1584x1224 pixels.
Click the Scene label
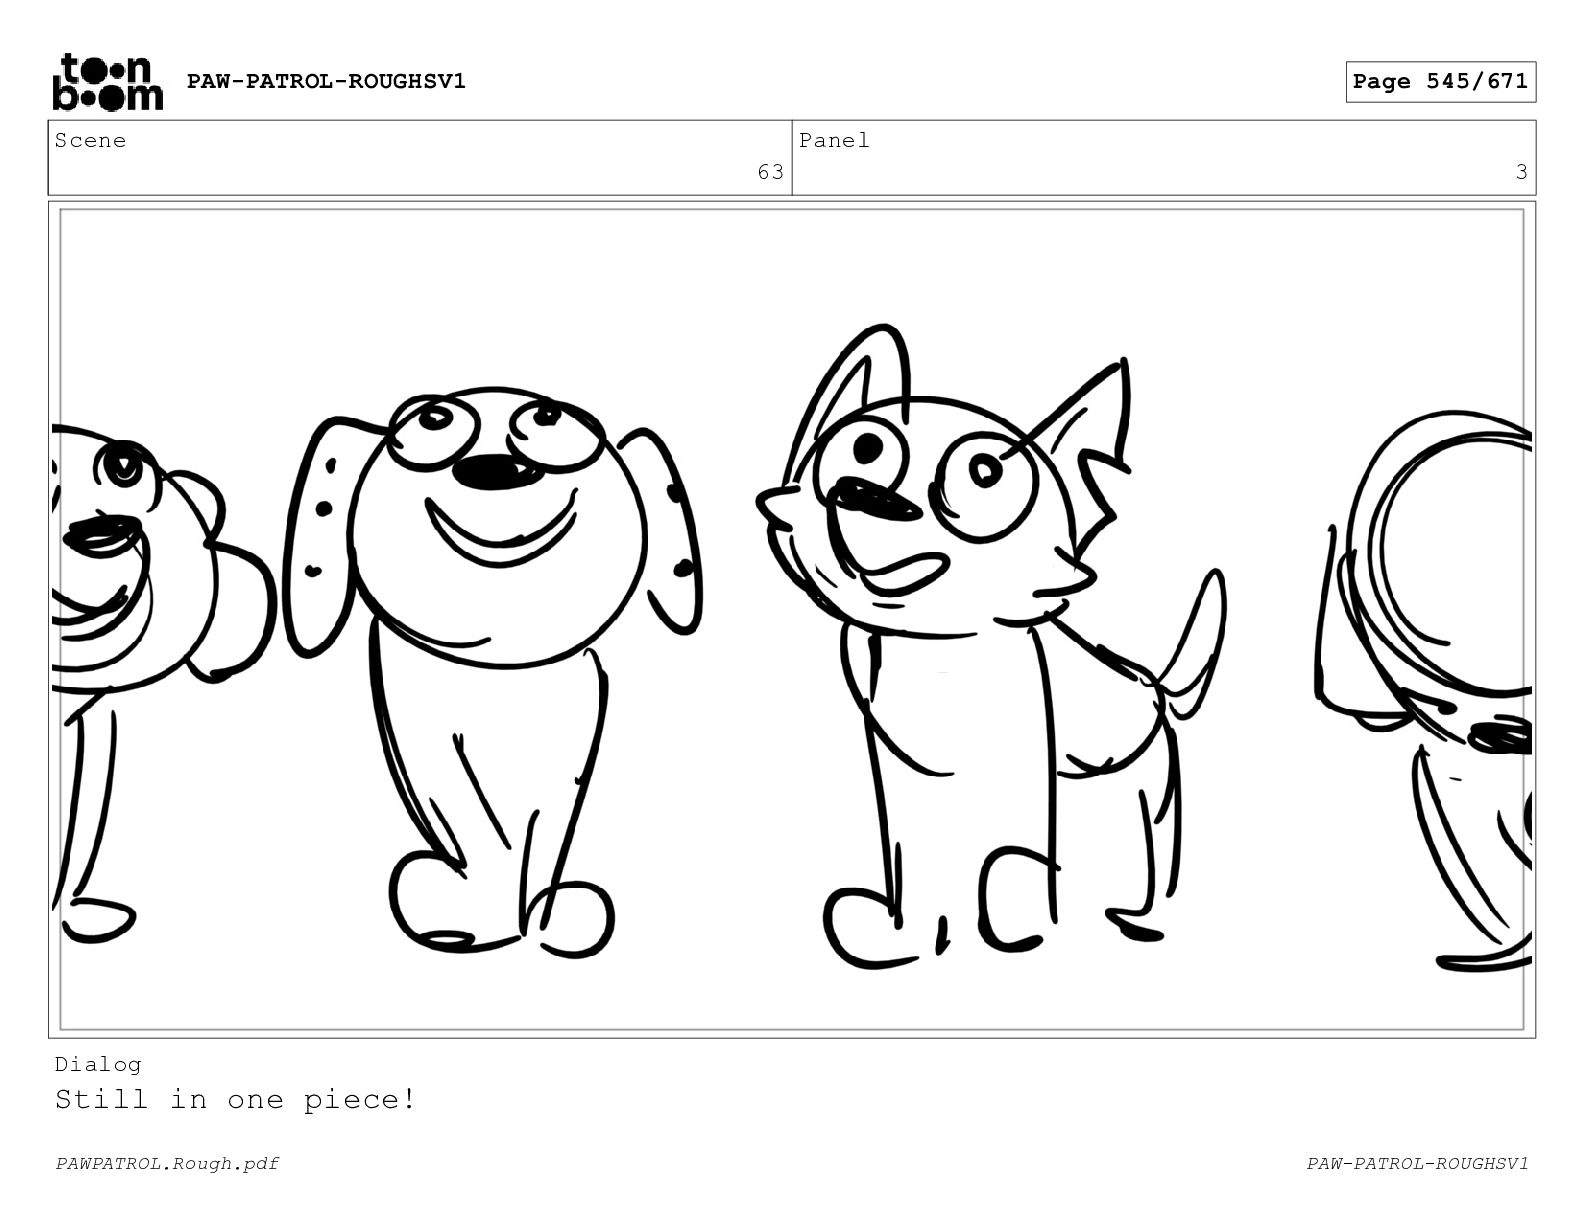pos(90,141)
